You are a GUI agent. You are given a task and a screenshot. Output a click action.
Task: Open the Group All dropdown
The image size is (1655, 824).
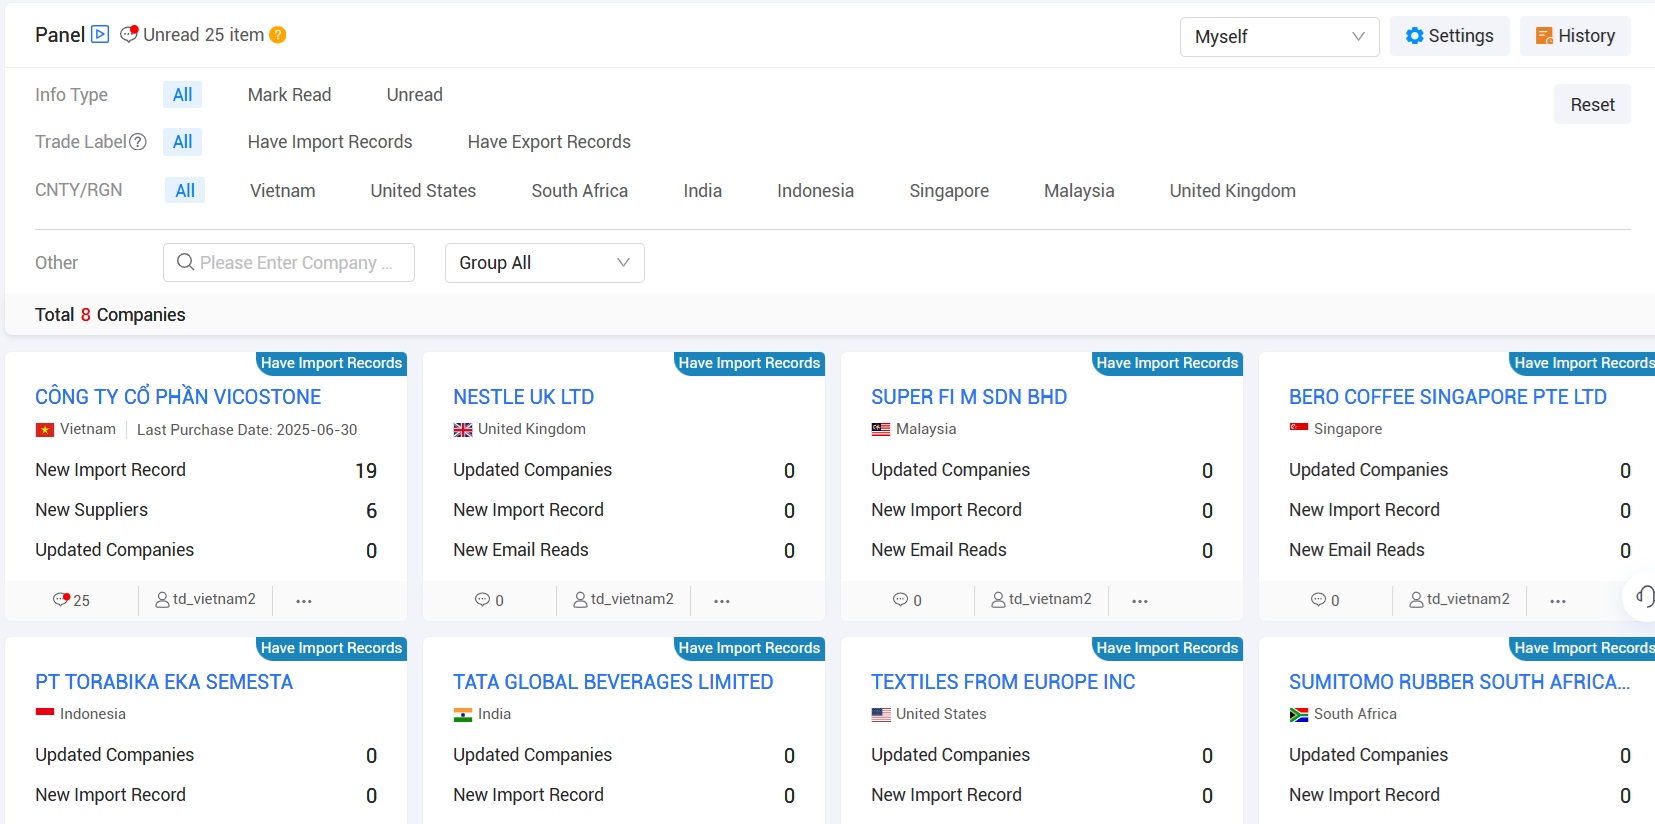coord(544,263)
